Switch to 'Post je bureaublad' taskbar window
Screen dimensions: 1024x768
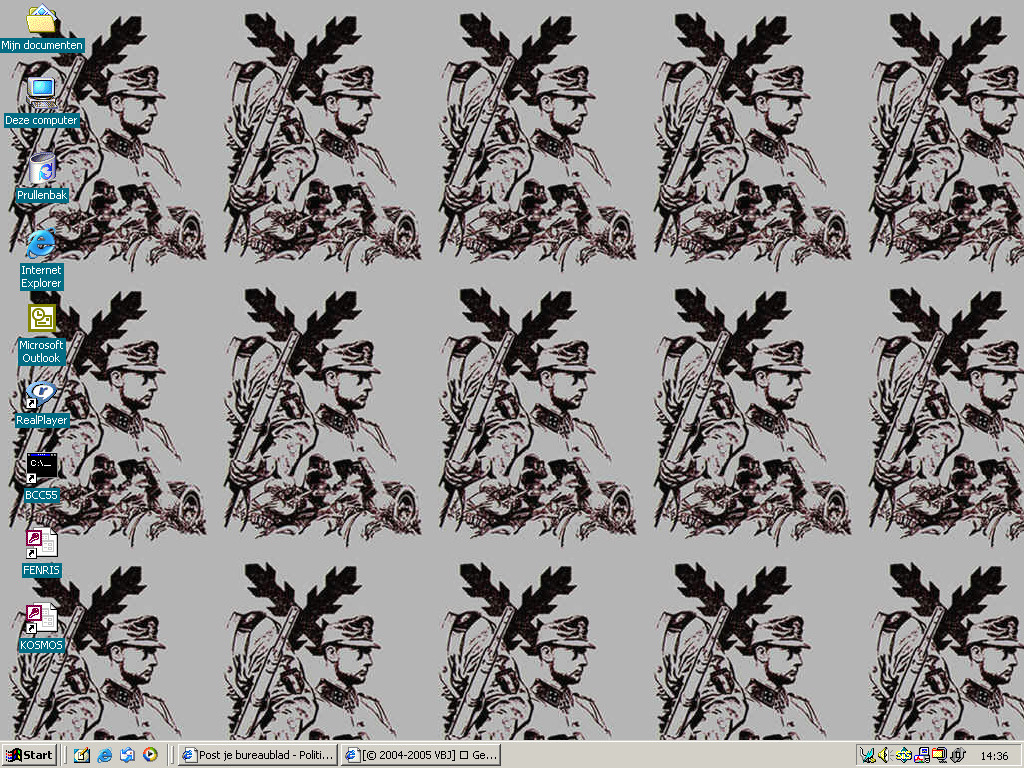tap(257, 755)
